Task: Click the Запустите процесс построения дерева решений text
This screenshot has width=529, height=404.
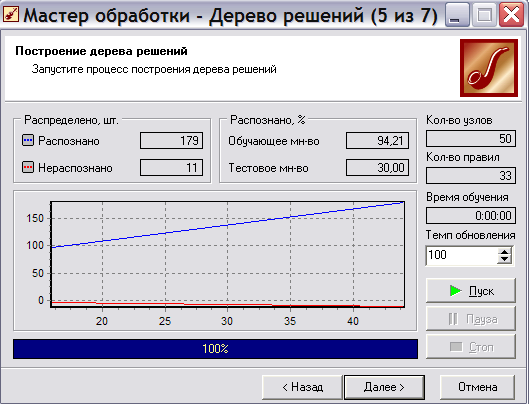Action: [x=154, y=69]
